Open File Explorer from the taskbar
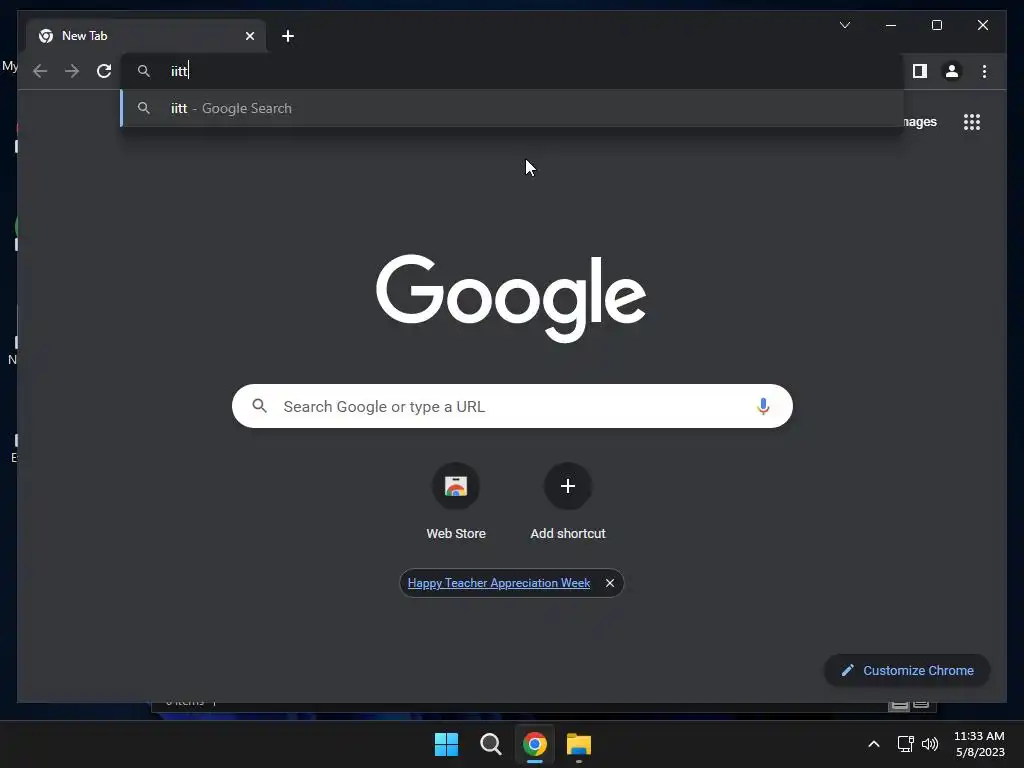 (579, 744)
